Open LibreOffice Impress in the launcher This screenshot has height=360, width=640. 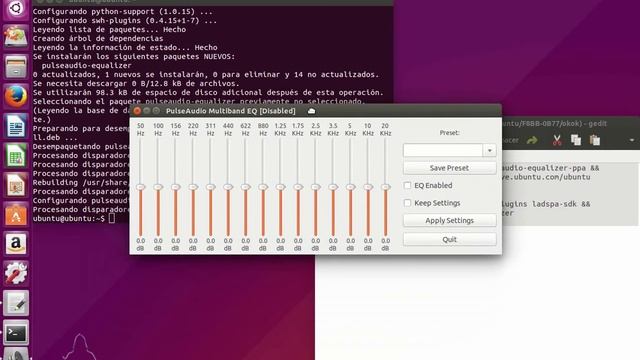[16, 184]
